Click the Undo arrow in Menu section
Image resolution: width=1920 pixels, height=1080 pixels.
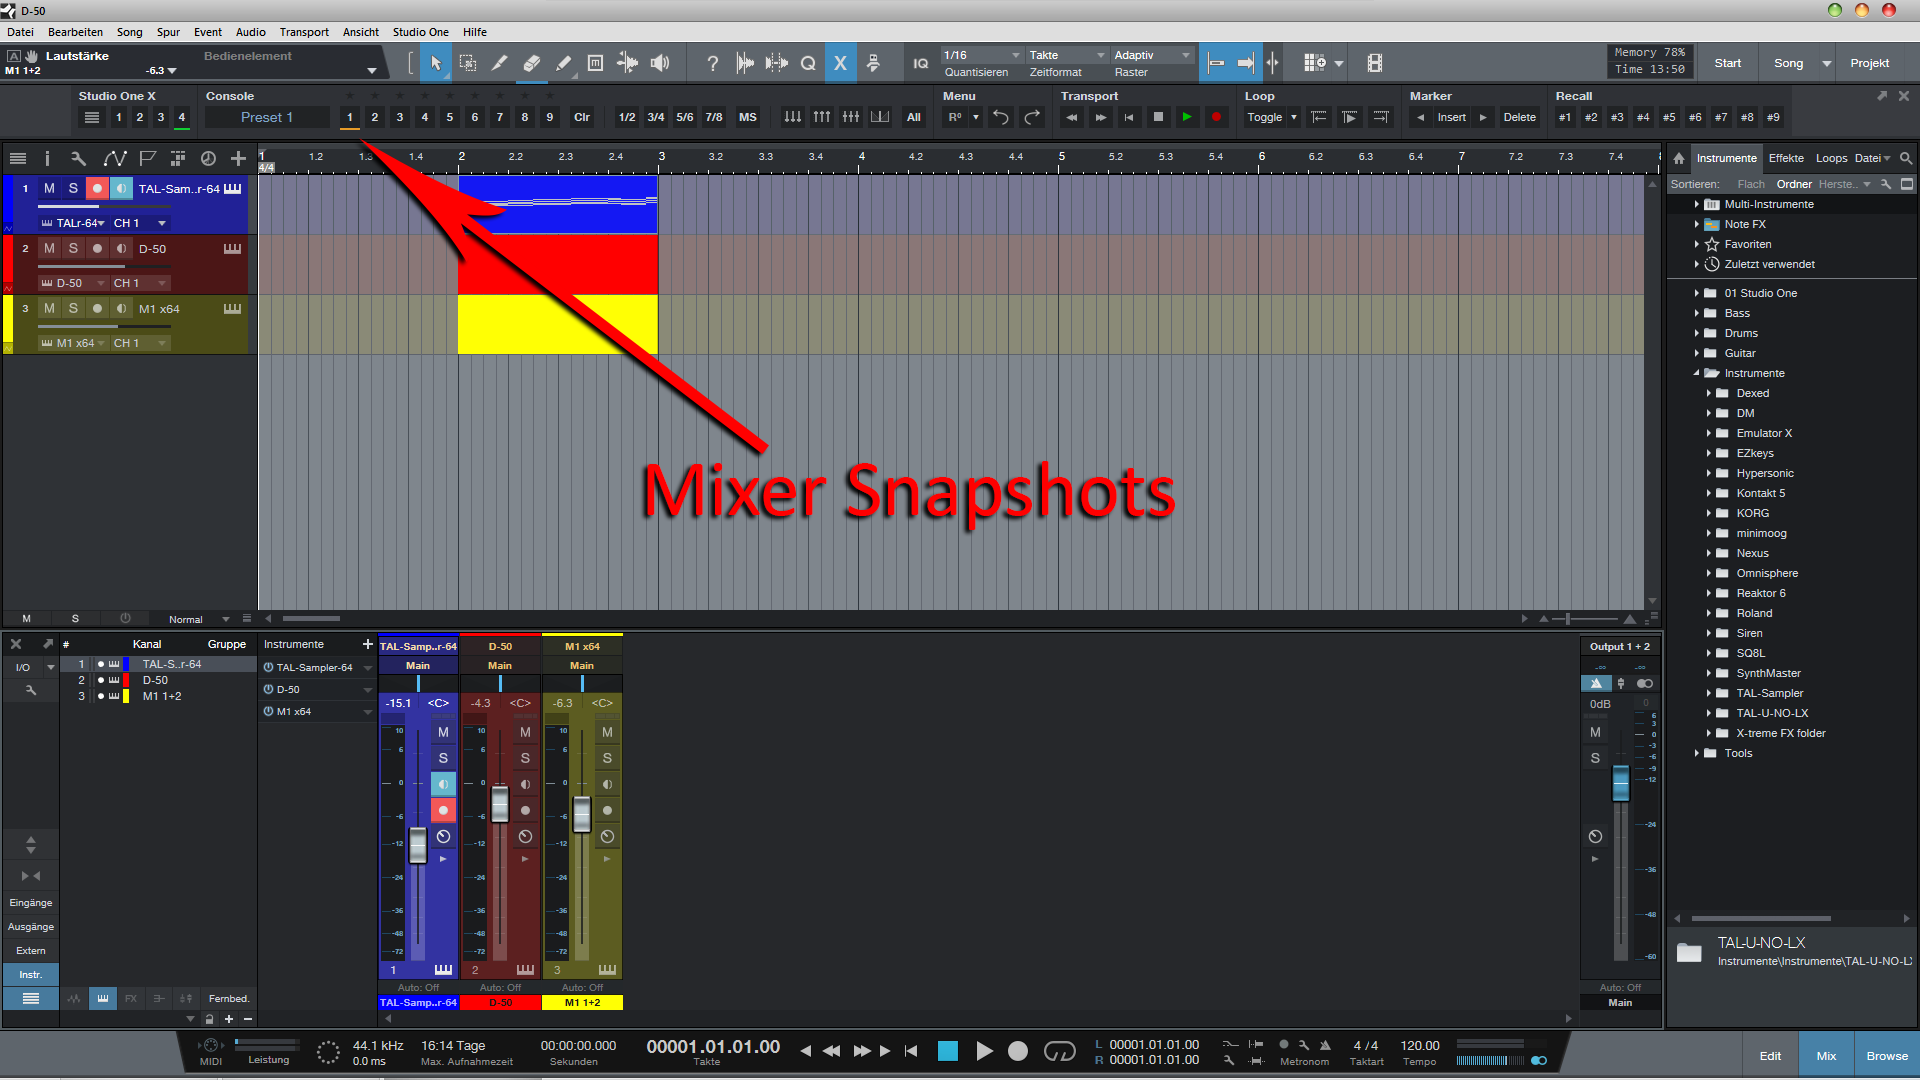pos(1000,117)
